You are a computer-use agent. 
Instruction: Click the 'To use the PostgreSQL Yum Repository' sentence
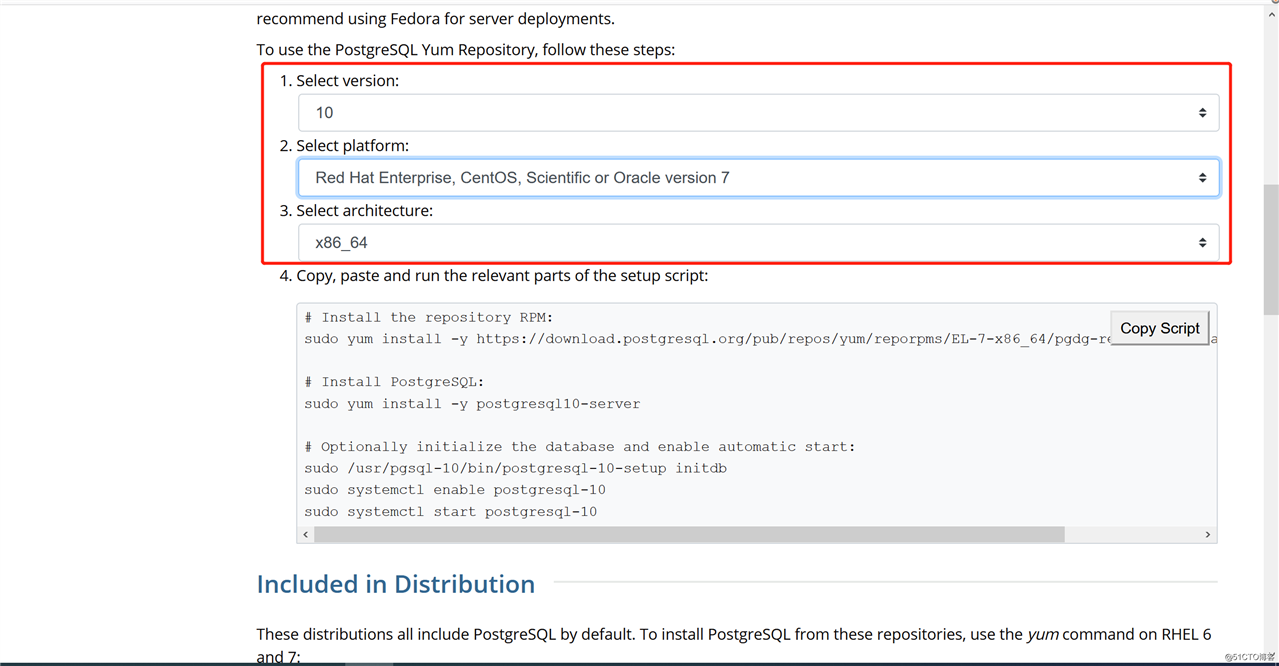point(466,49)
